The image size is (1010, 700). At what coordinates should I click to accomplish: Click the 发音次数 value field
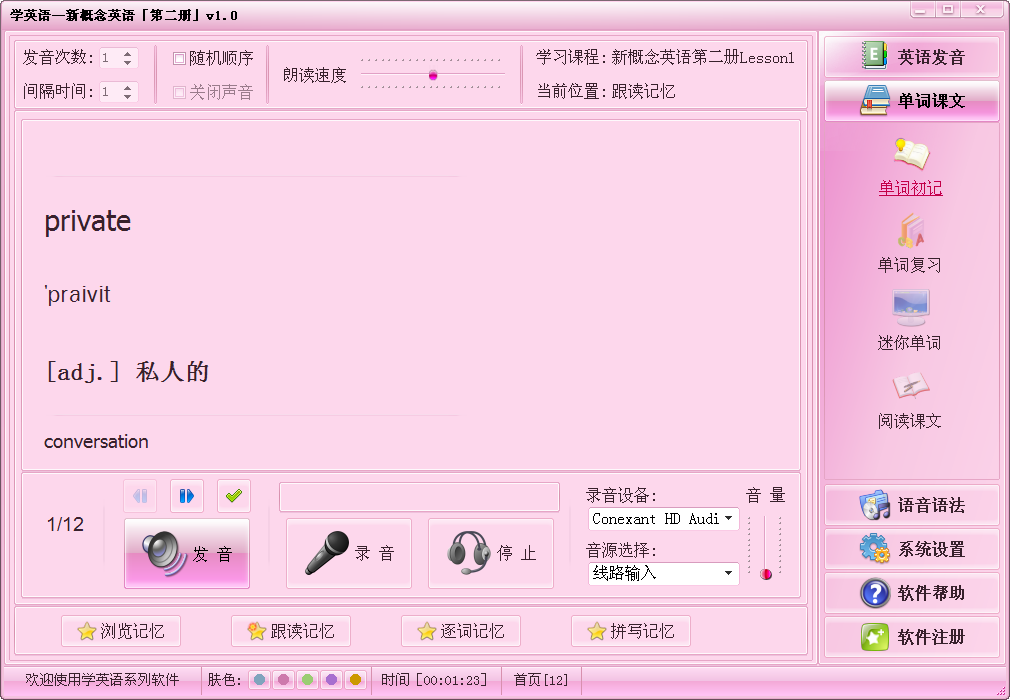110,59
